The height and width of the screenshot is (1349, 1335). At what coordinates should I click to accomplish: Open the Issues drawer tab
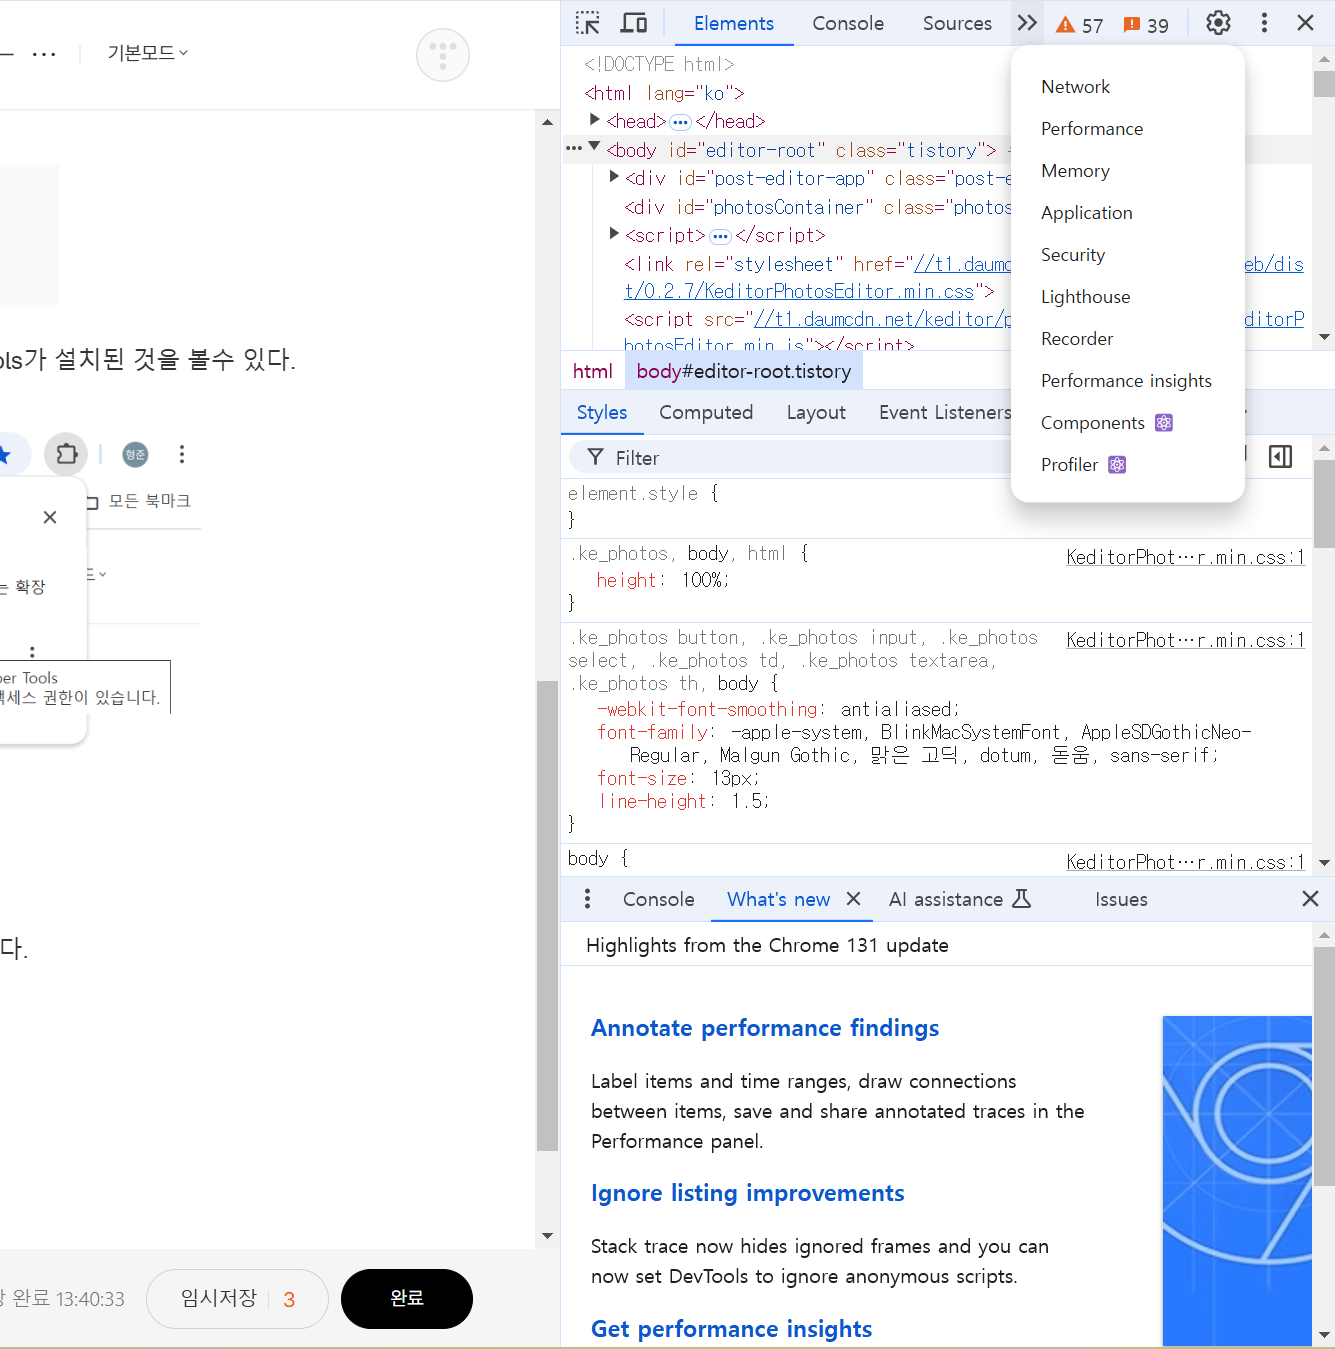click(1121, 899)
